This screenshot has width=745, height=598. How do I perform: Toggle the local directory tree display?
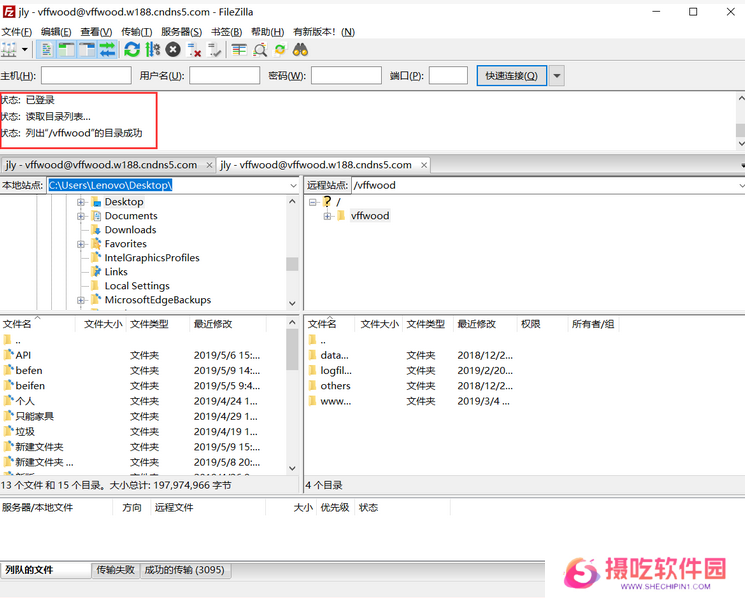(66, 49)
